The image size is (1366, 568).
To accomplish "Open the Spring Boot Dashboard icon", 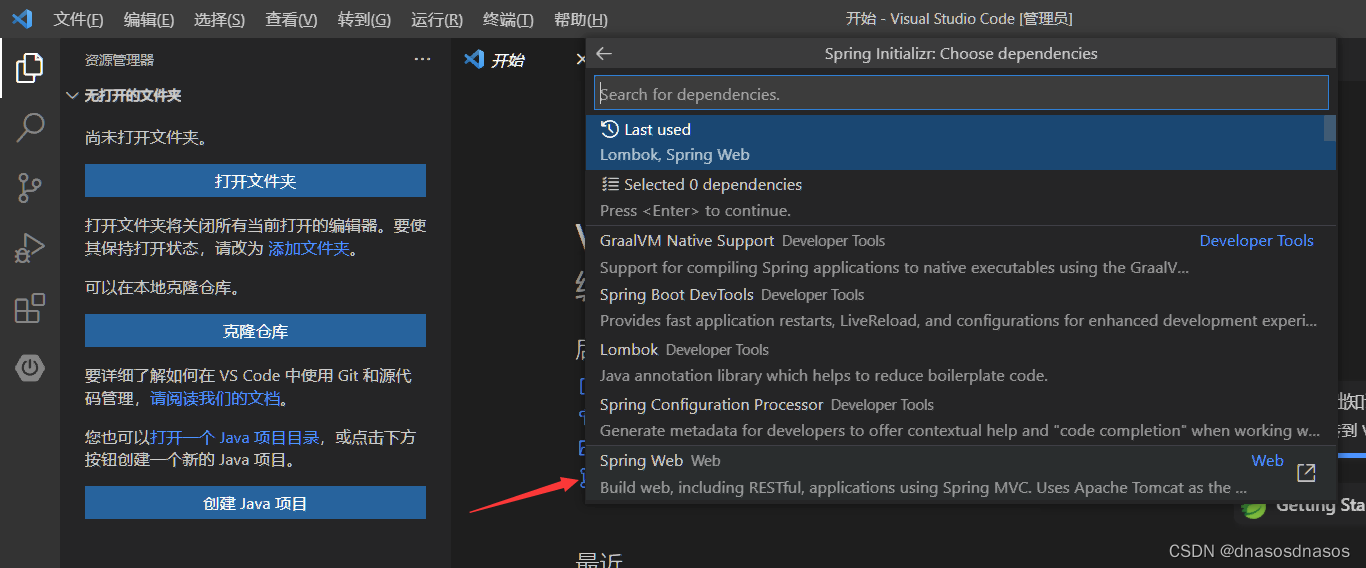I will point(30,368).
